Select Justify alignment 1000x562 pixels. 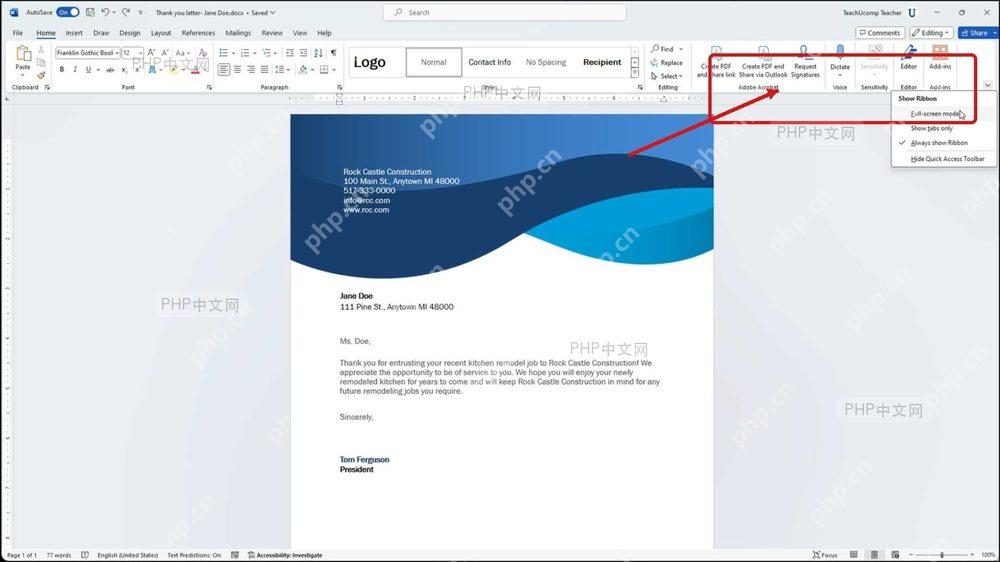(x=264, y=70)
